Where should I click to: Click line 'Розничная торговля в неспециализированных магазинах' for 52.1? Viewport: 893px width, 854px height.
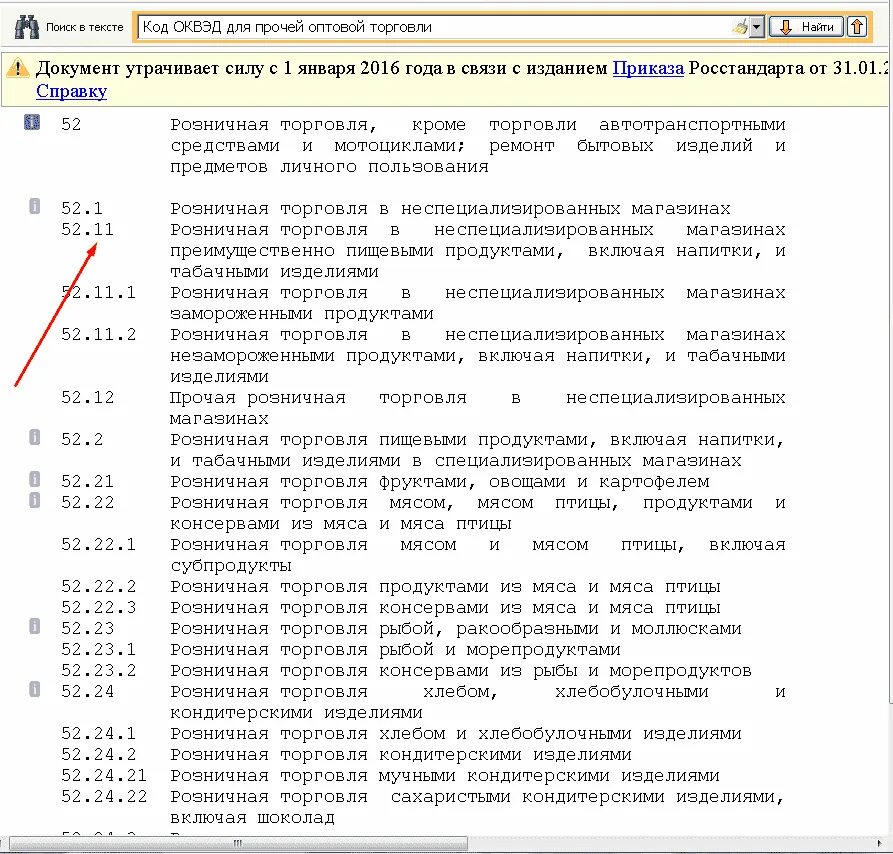point(450,209)
